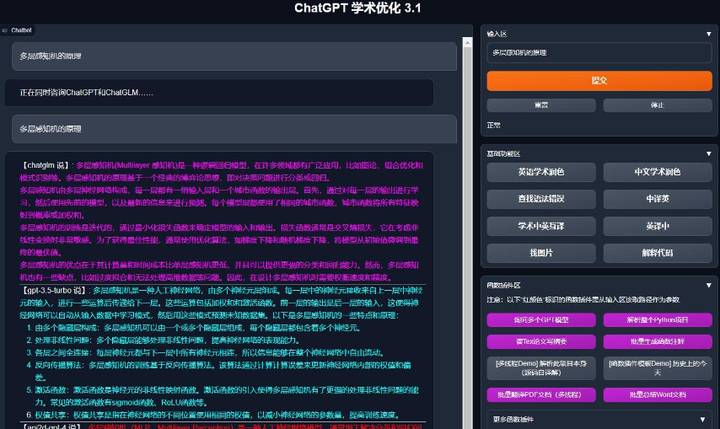Click the 解释代码 button
Image resolution: width=720 pixels, height=429 pixels.
658,253
